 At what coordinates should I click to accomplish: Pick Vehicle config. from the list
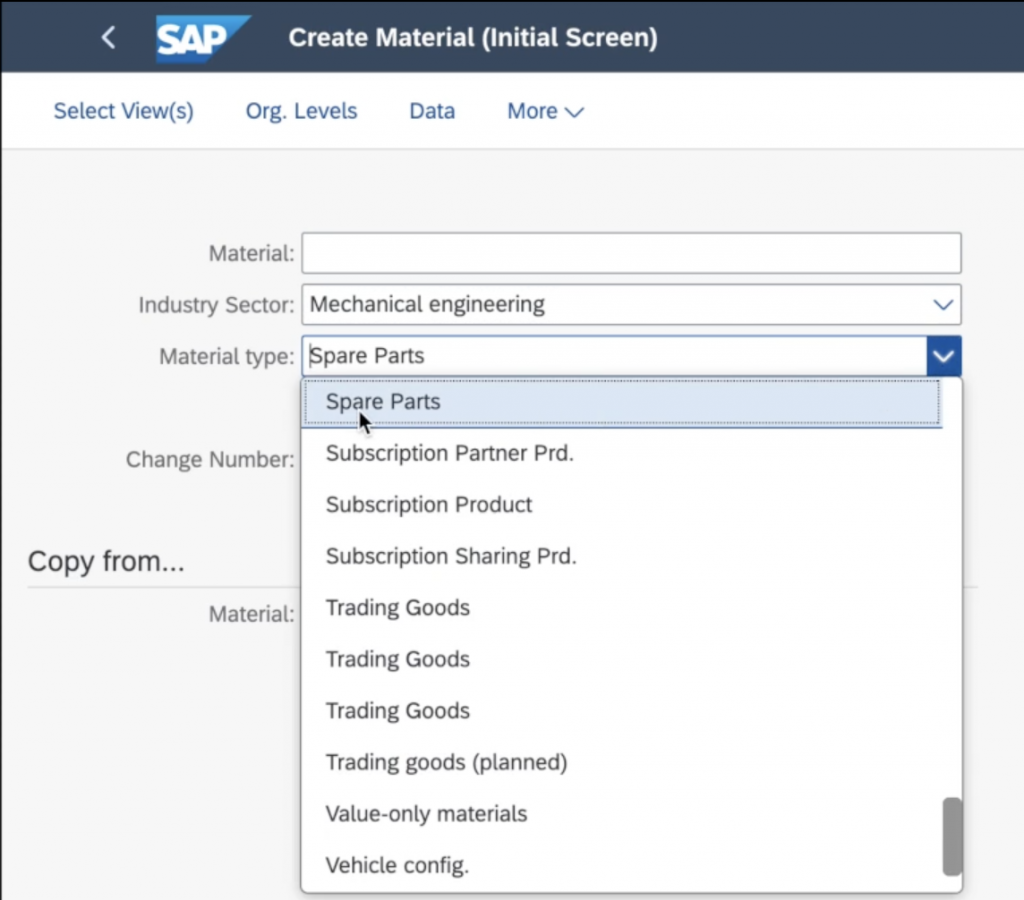[397, 865]
